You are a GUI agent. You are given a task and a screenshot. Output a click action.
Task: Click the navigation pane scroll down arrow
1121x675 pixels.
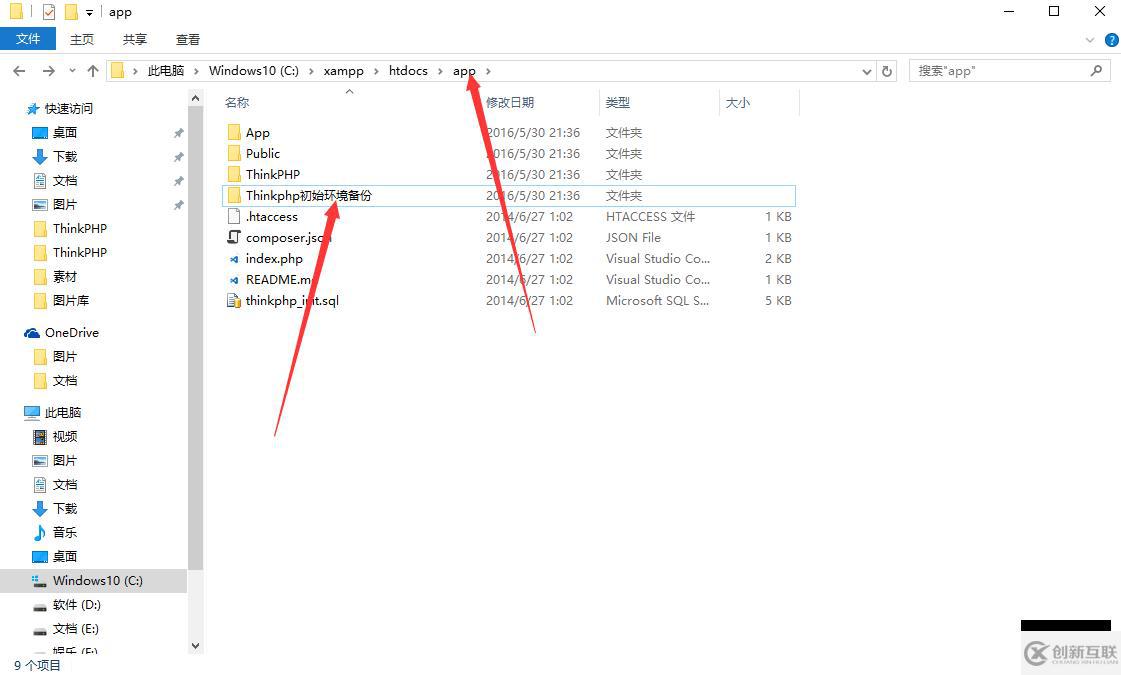click(196, 645)
